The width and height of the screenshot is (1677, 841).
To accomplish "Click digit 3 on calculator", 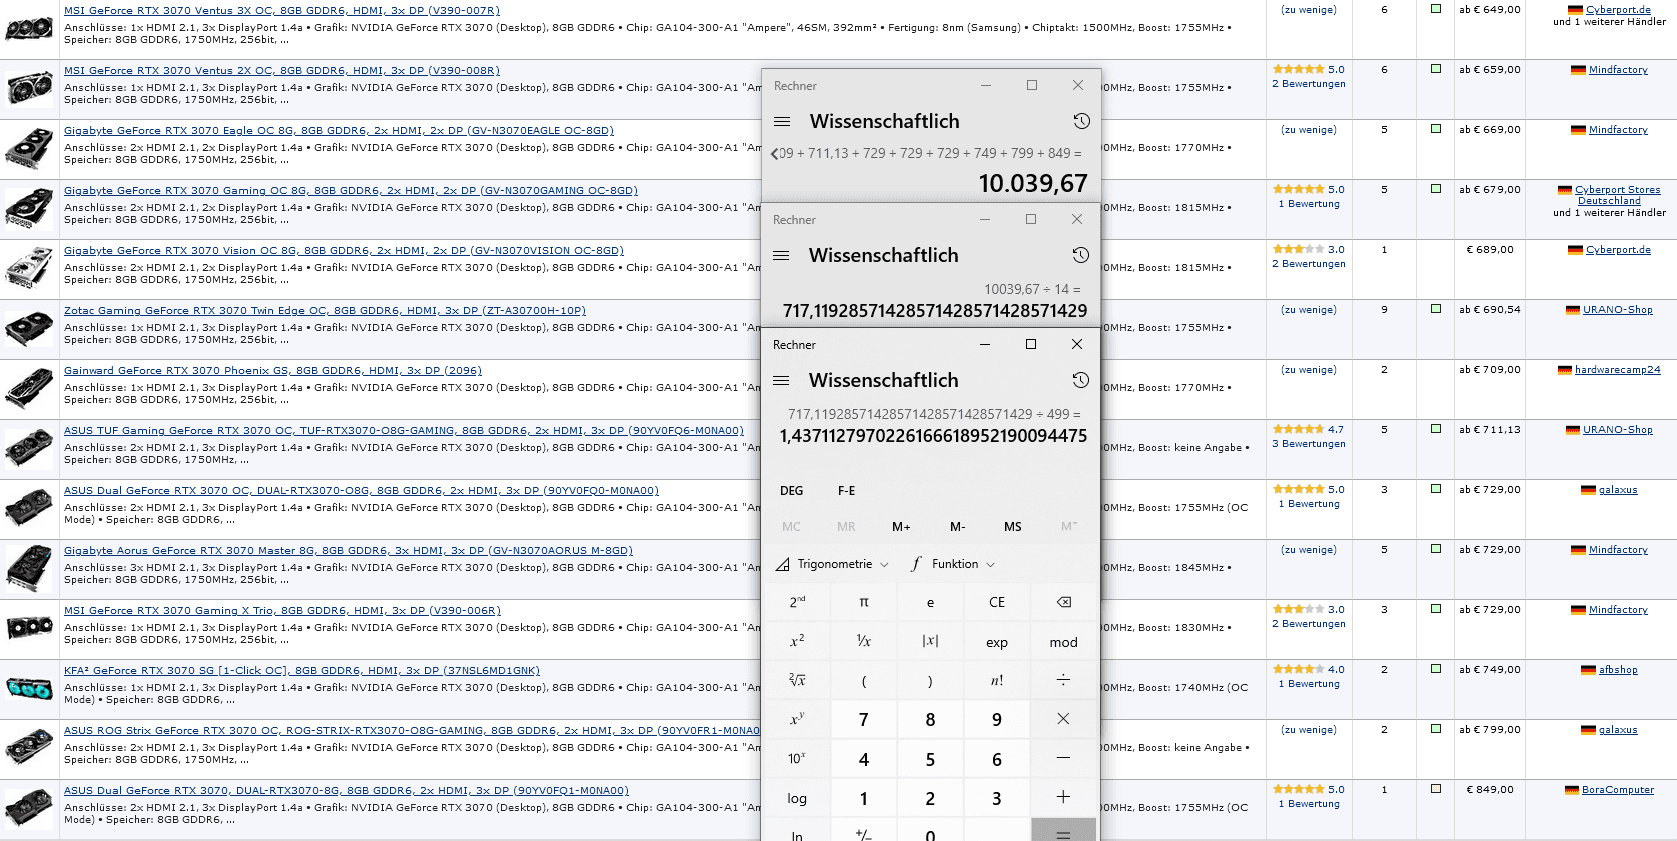I will click(x=997, y=797).
